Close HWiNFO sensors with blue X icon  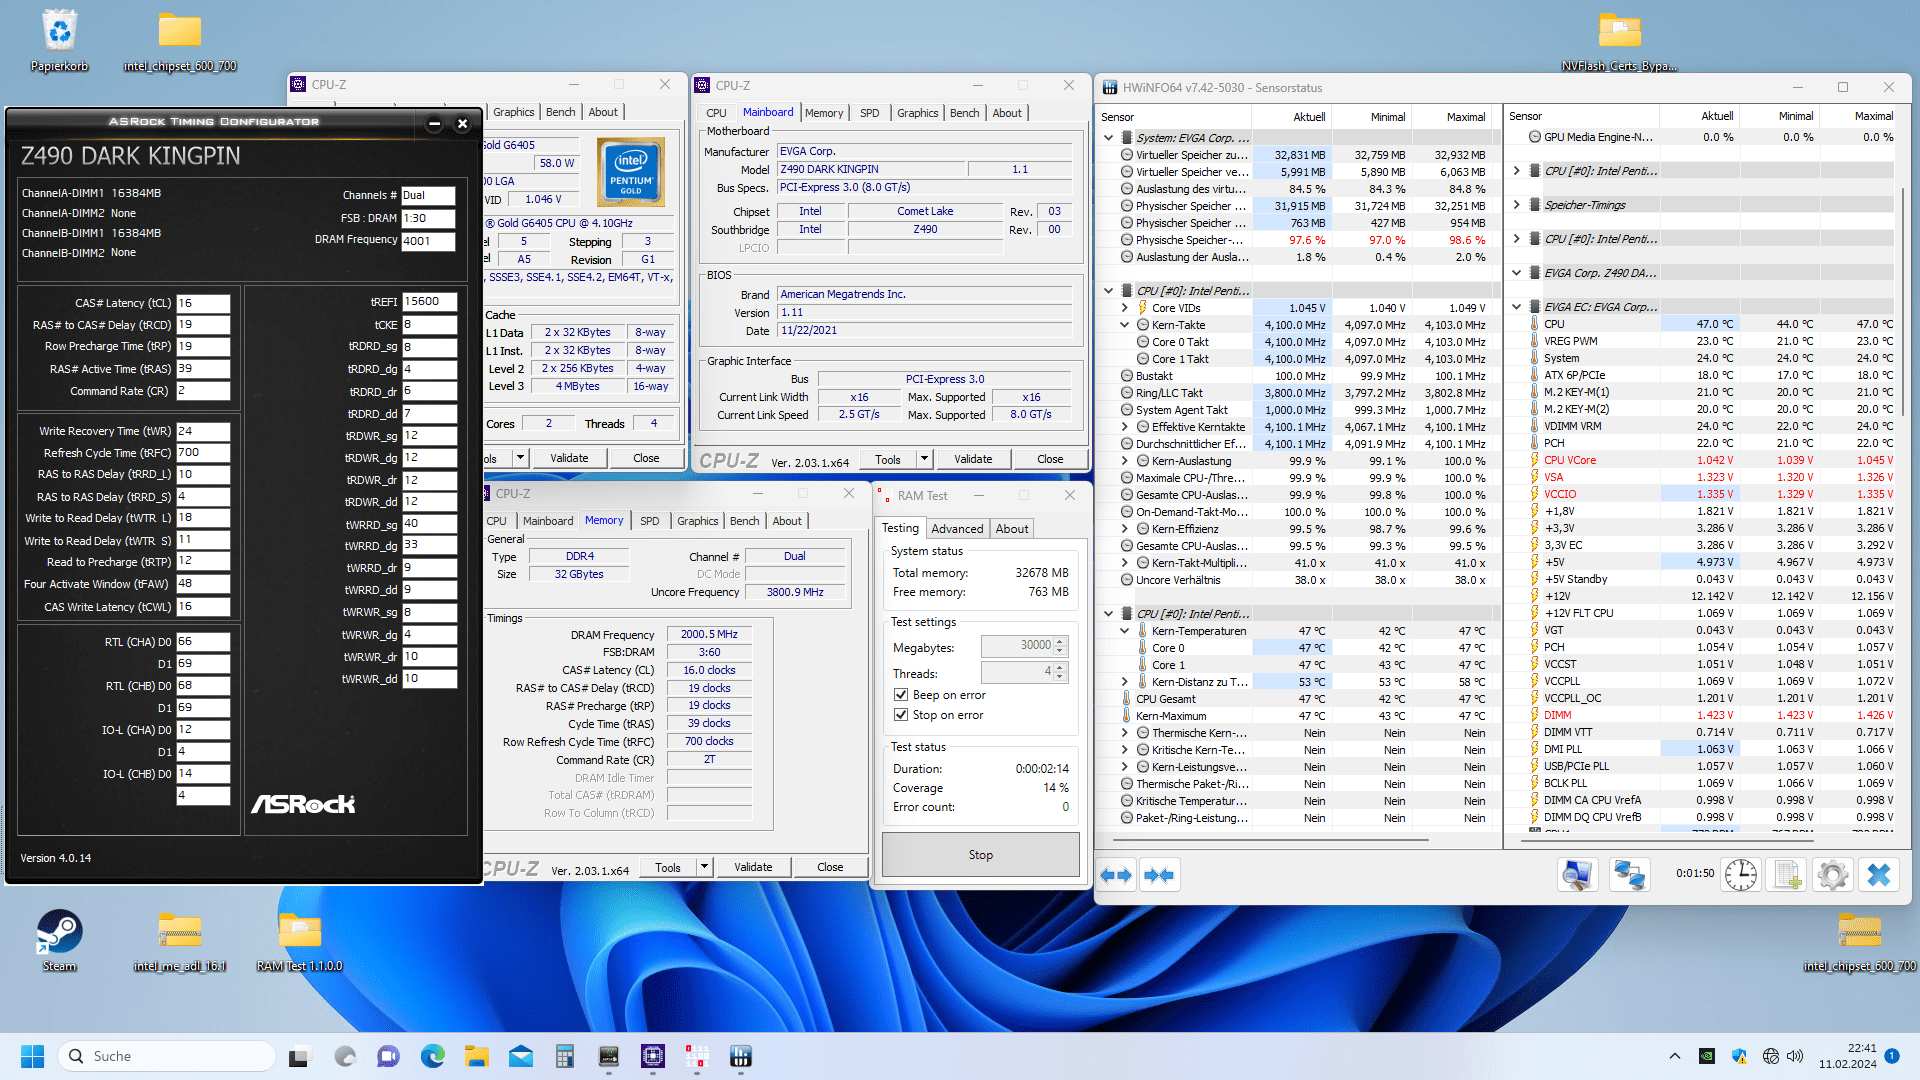pos(1879,875)
